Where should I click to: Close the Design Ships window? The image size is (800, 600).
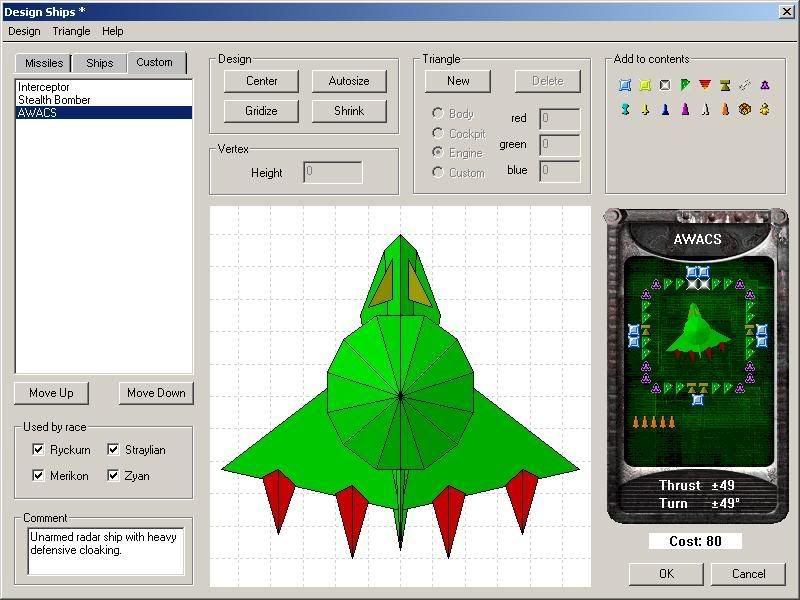click(786, 11)
